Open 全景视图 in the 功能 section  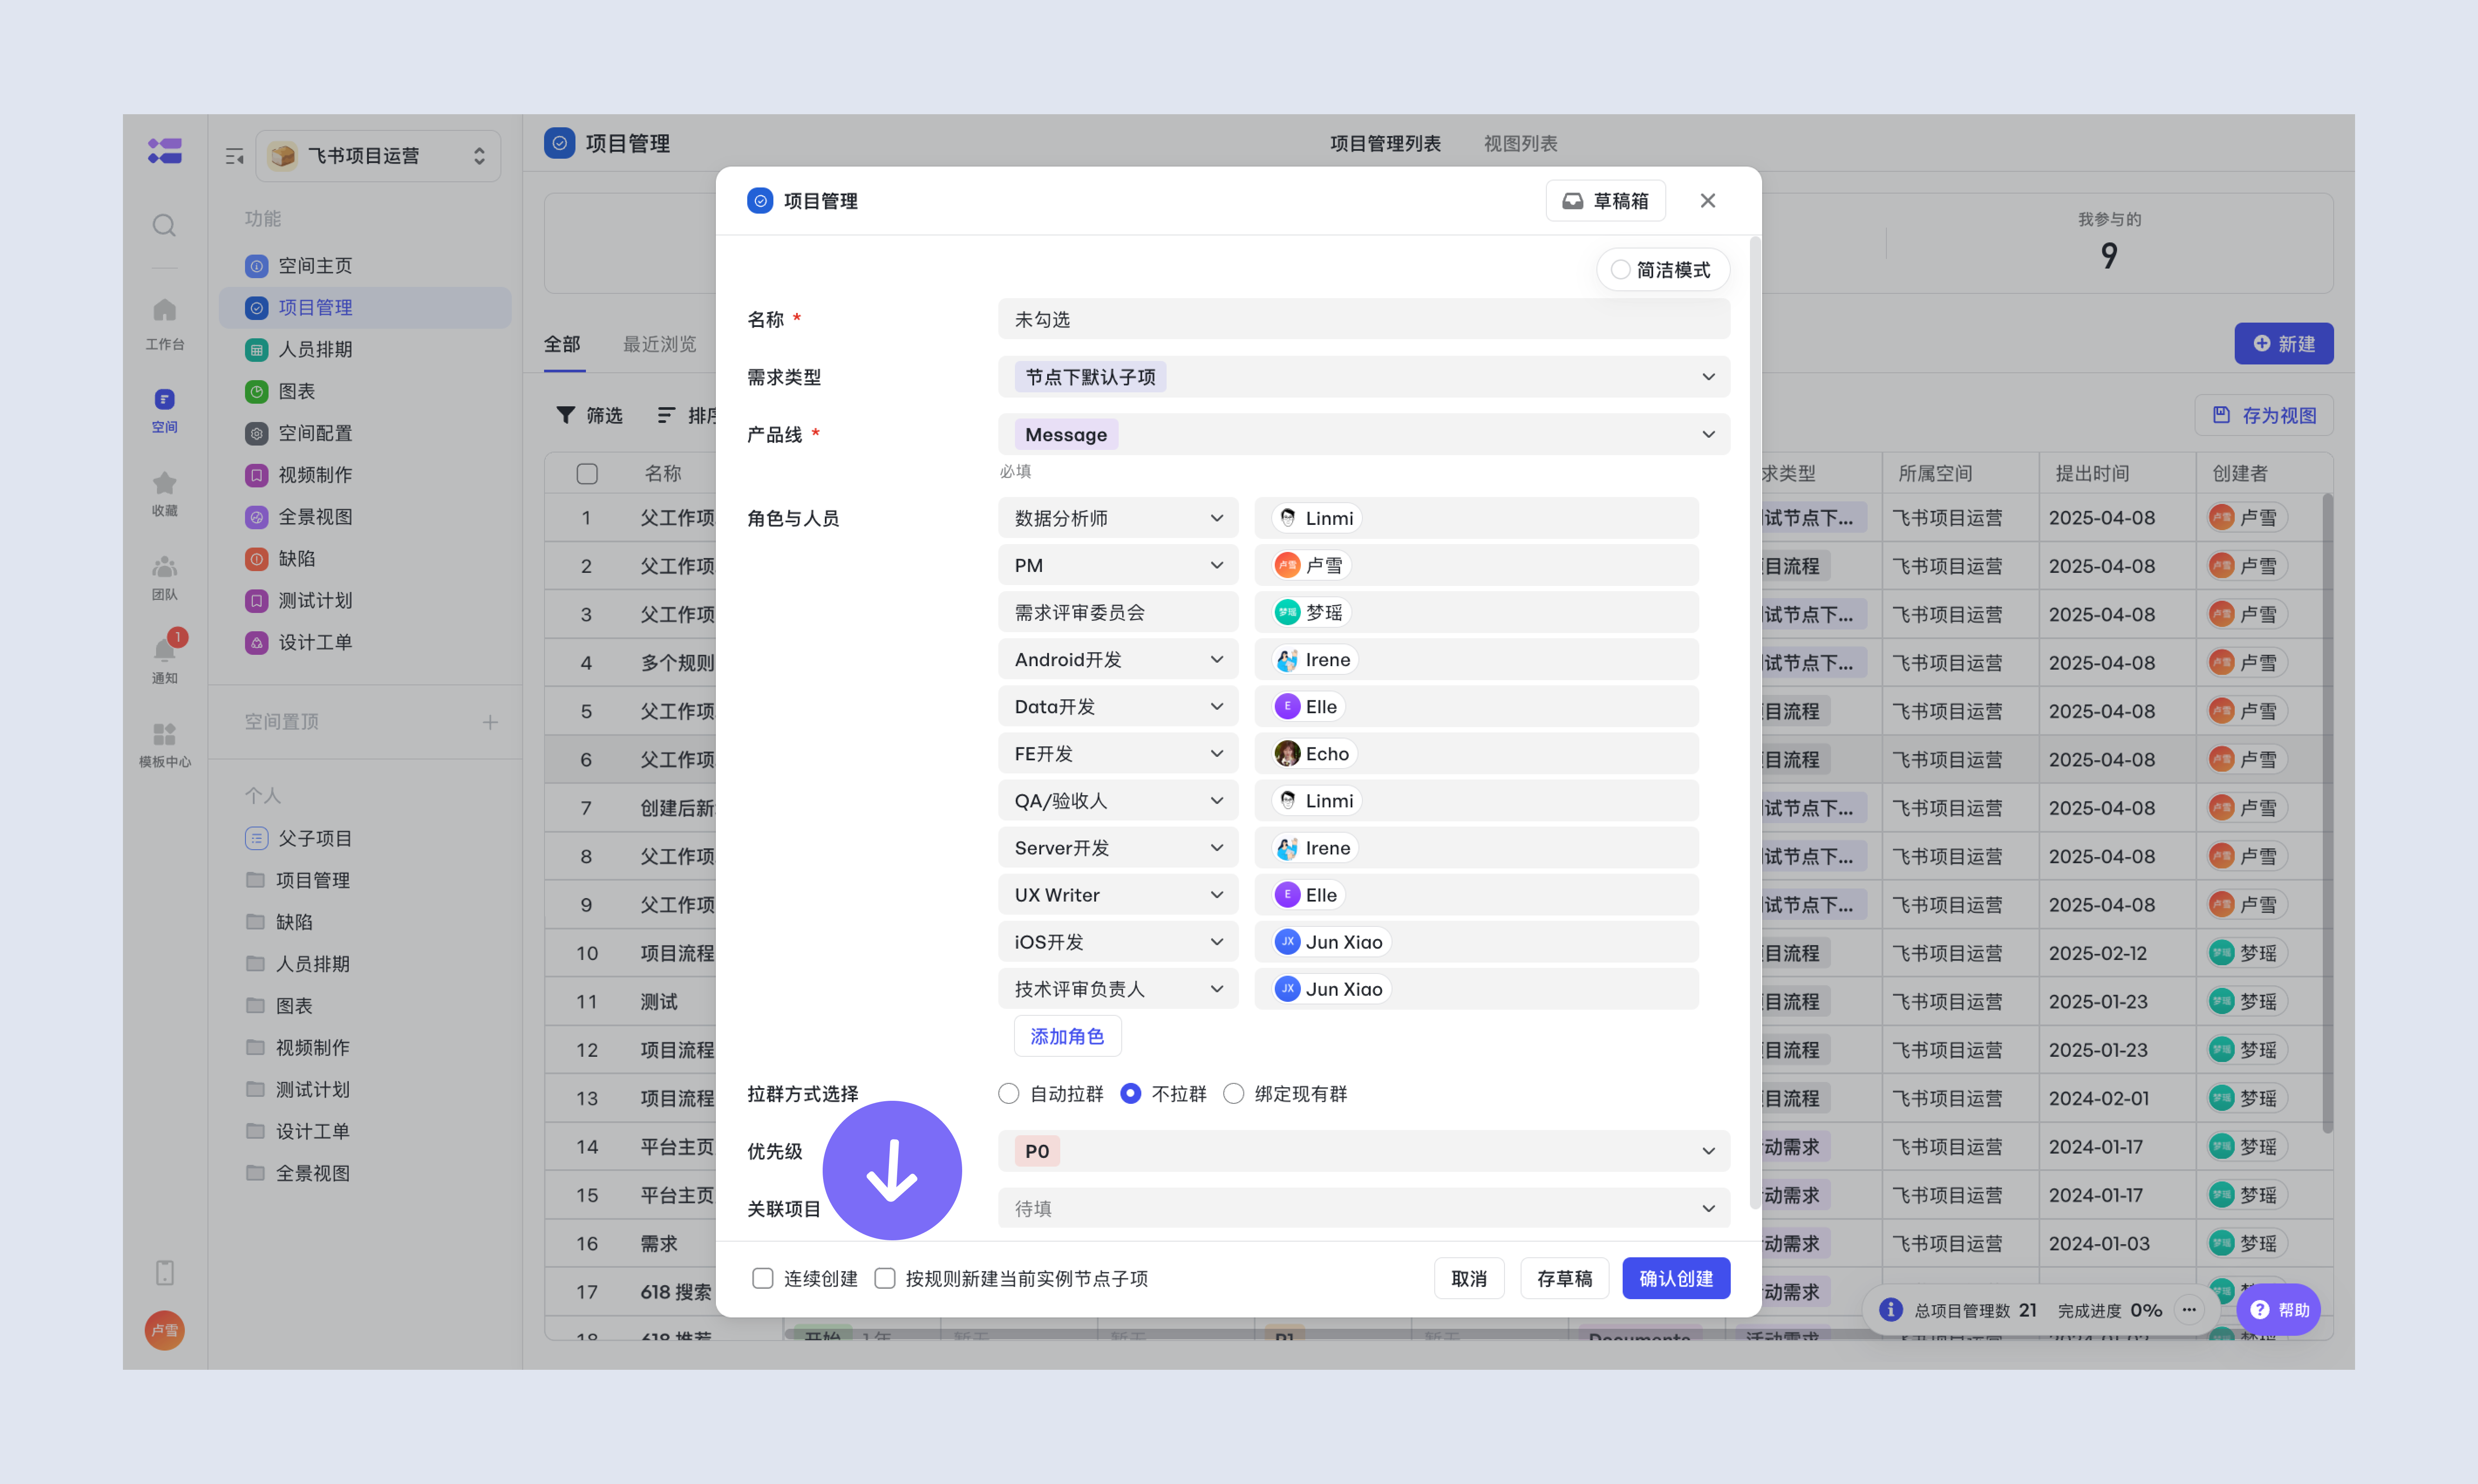[x=365, y=517]
